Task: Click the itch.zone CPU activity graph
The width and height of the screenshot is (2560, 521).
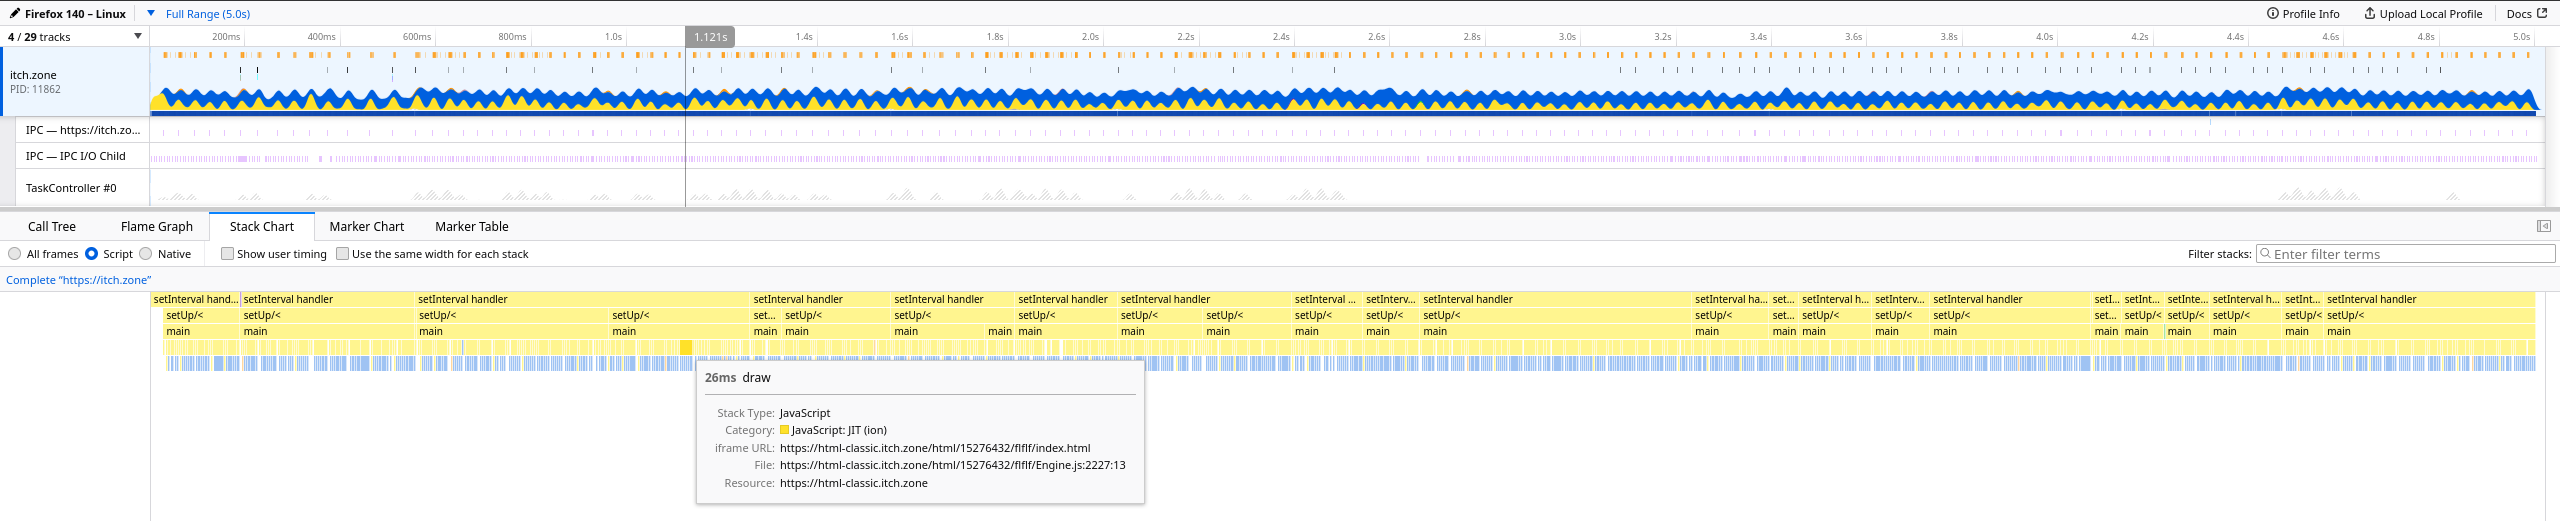Action: 1346,100
